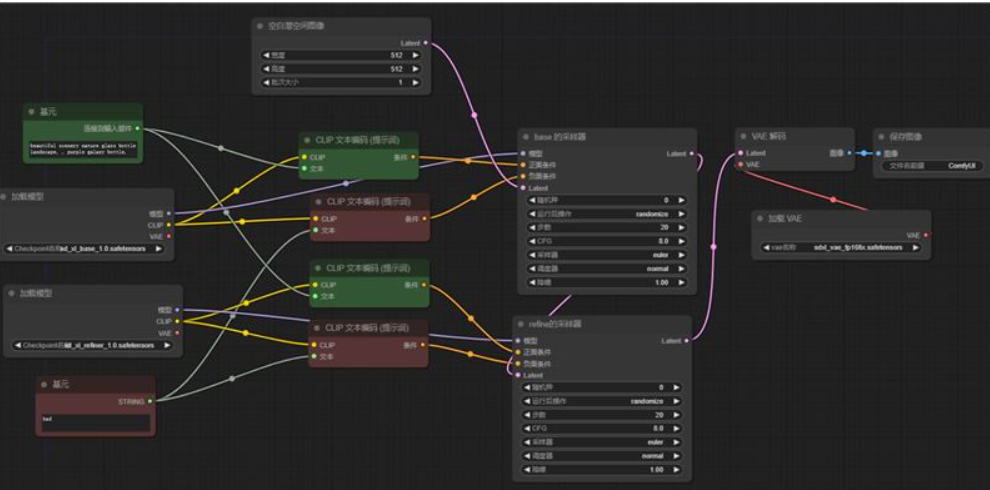Click the 图像 output port on VAE 解码

(849, 153)
